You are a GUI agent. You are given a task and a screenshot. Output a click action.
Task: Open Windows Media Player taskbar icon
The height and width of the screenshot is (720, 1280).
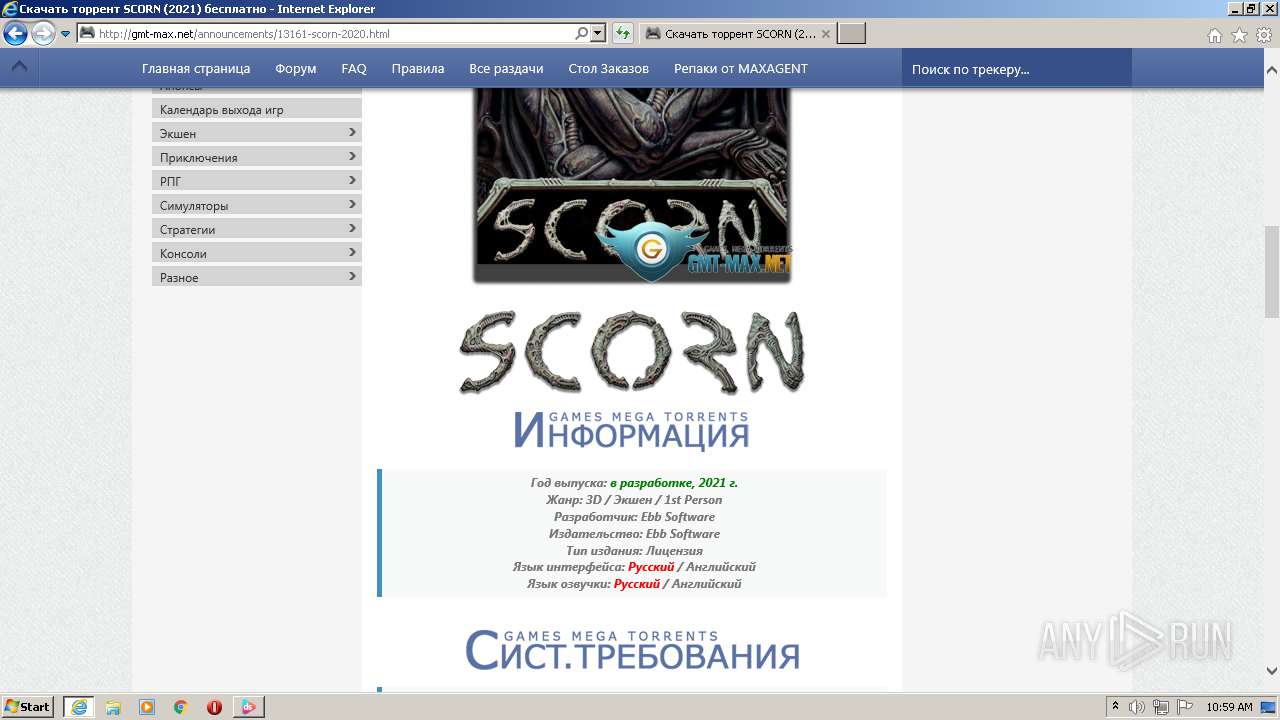click(x=147, y=707)
